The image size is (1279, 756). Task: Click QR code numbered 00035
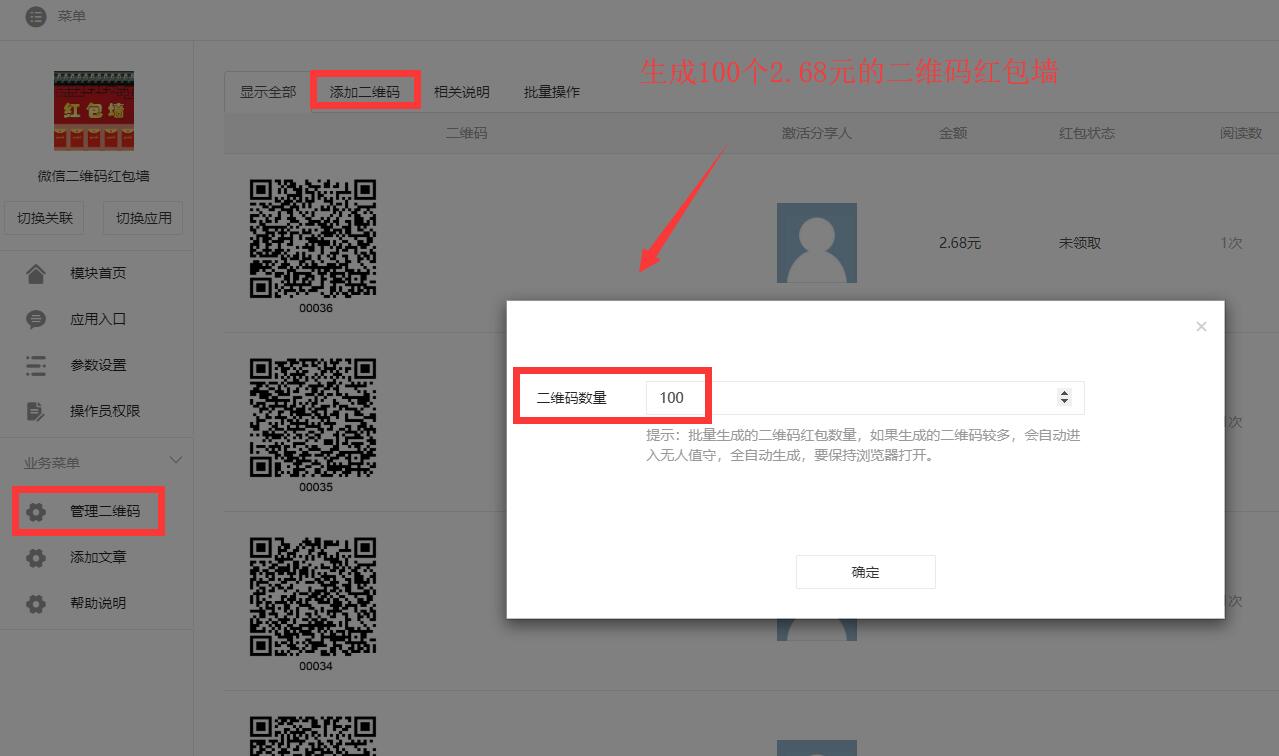click(313, 418)
